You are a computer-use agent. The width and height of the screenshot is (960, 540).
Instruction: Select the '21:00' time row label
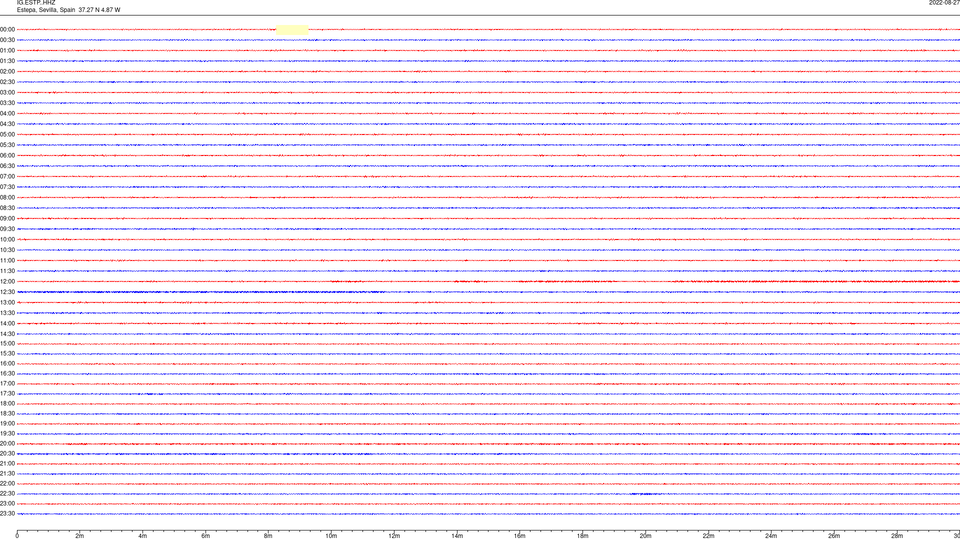(x=7, y=464)
